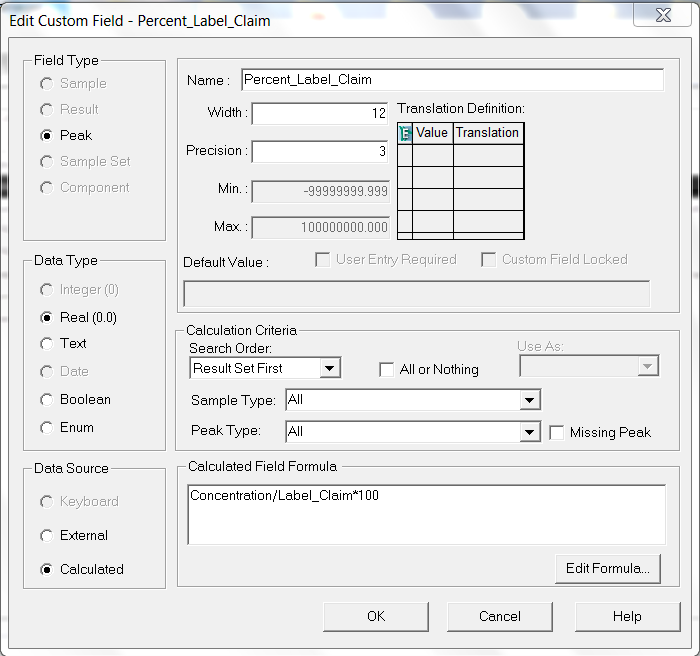Viewport: 700px width, 656px height.
Task: Click the Edit Formula button
Action: (607, 568)
